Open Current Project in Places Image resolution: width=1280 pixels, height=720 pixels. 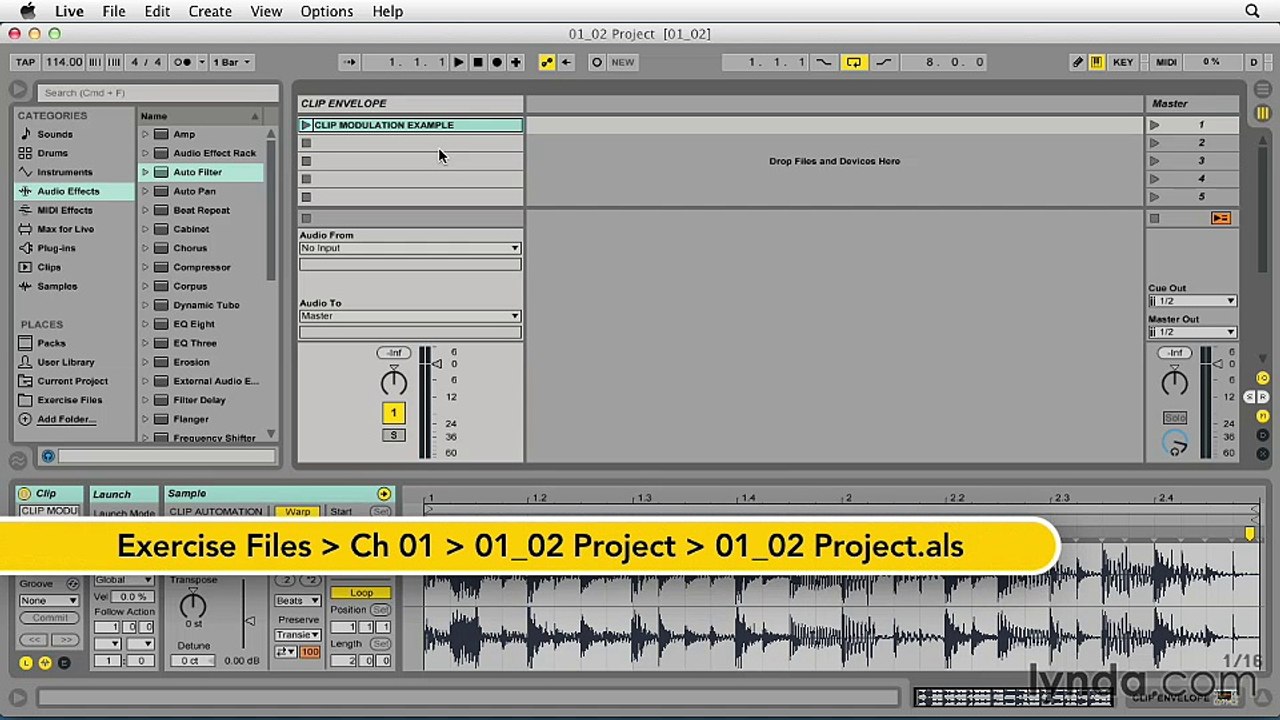(72, 381)
